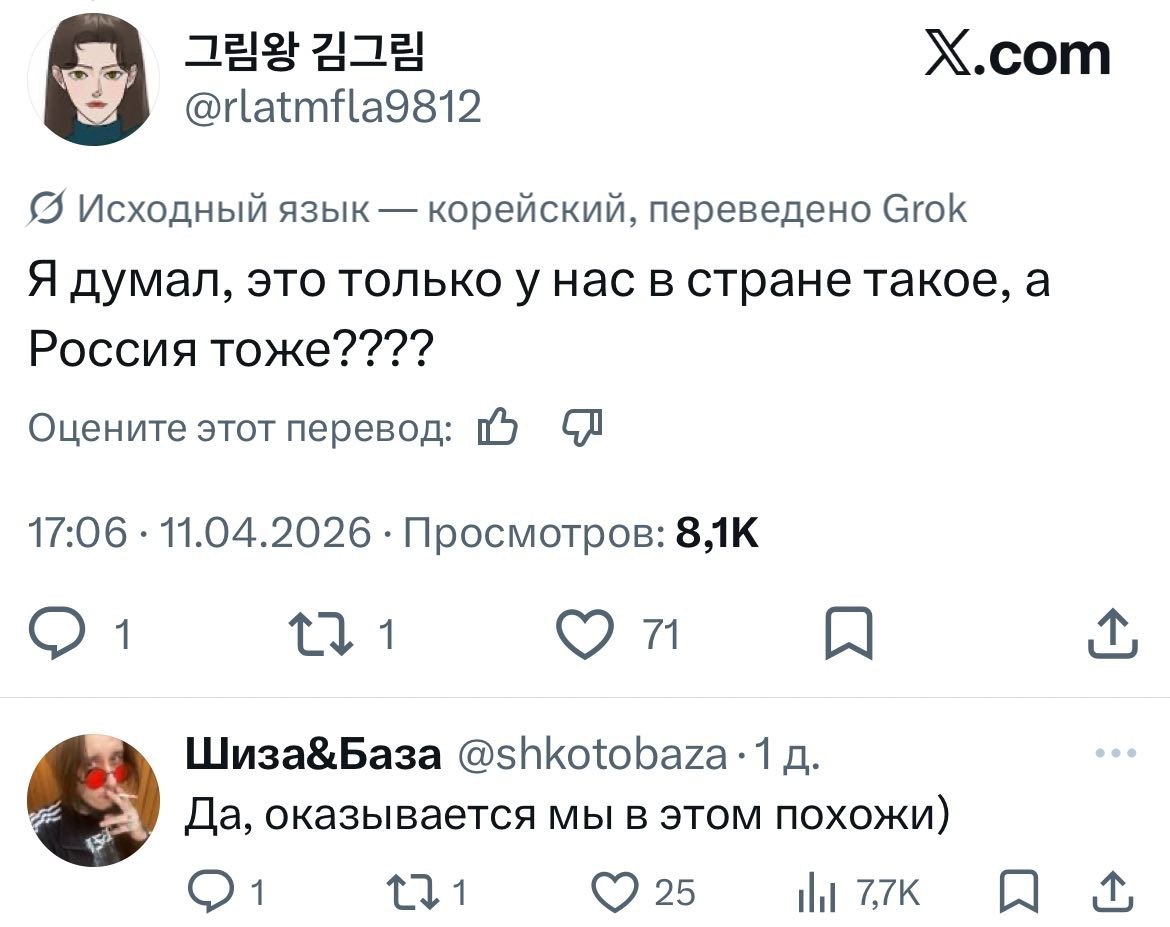Bookmark the Шиза&База reply
Screen dimensions: 1170x927
(1017, 891)
